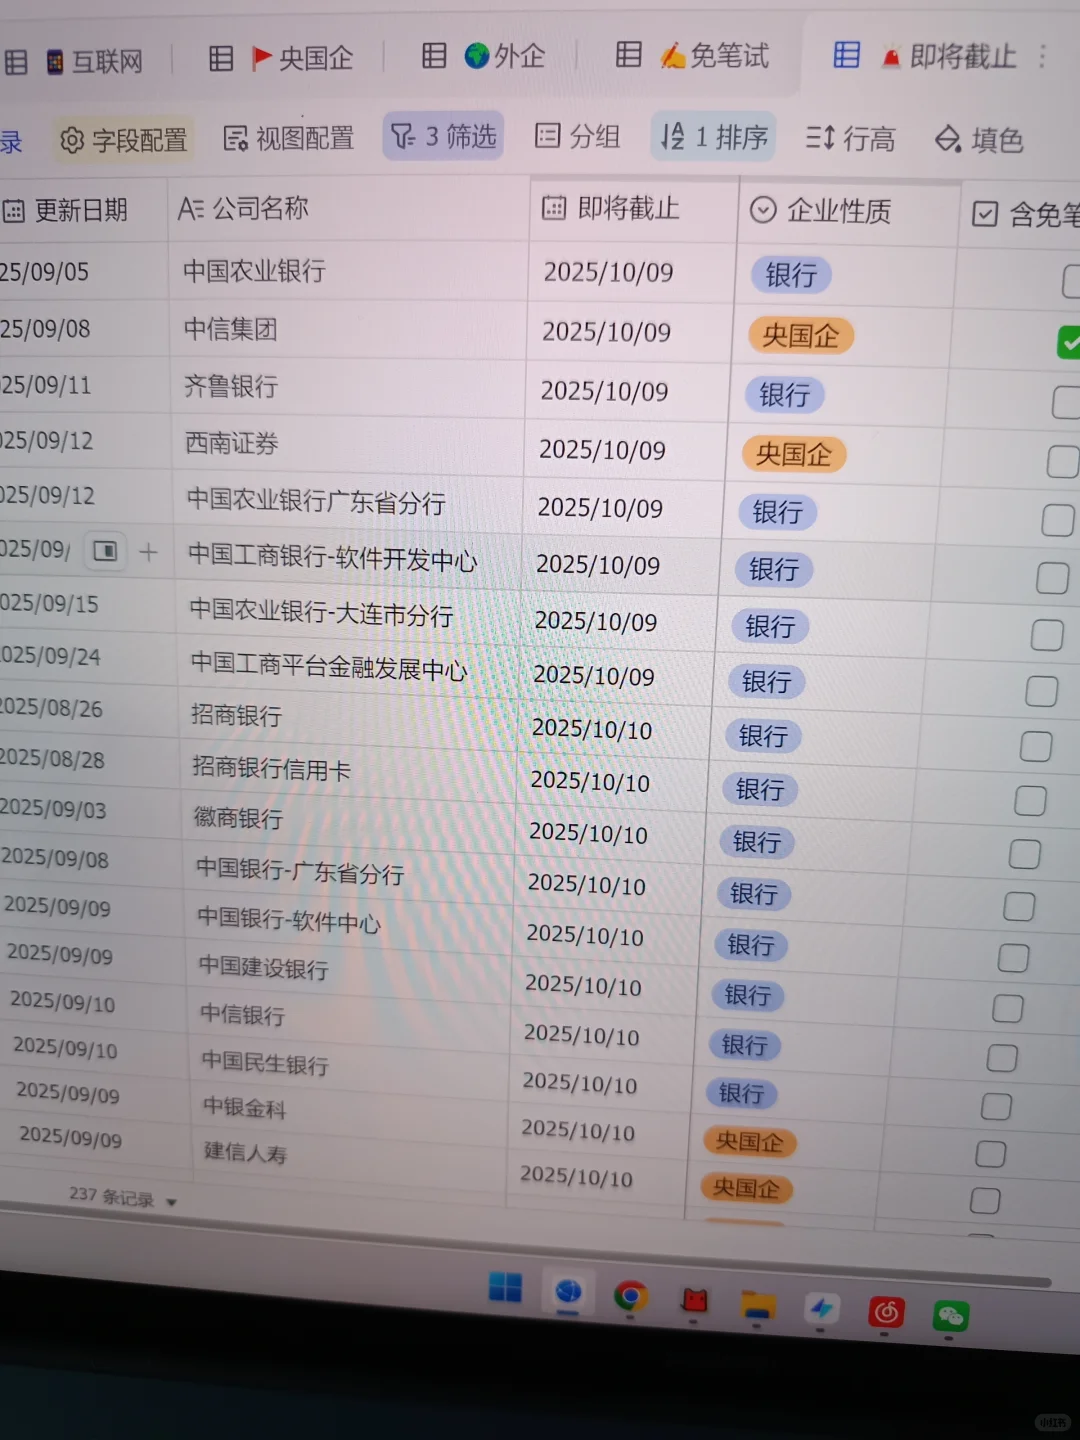Click the 央国企 tag in 西南证券 row
The image size is (1080, 1440).
[x=794, y=455]
